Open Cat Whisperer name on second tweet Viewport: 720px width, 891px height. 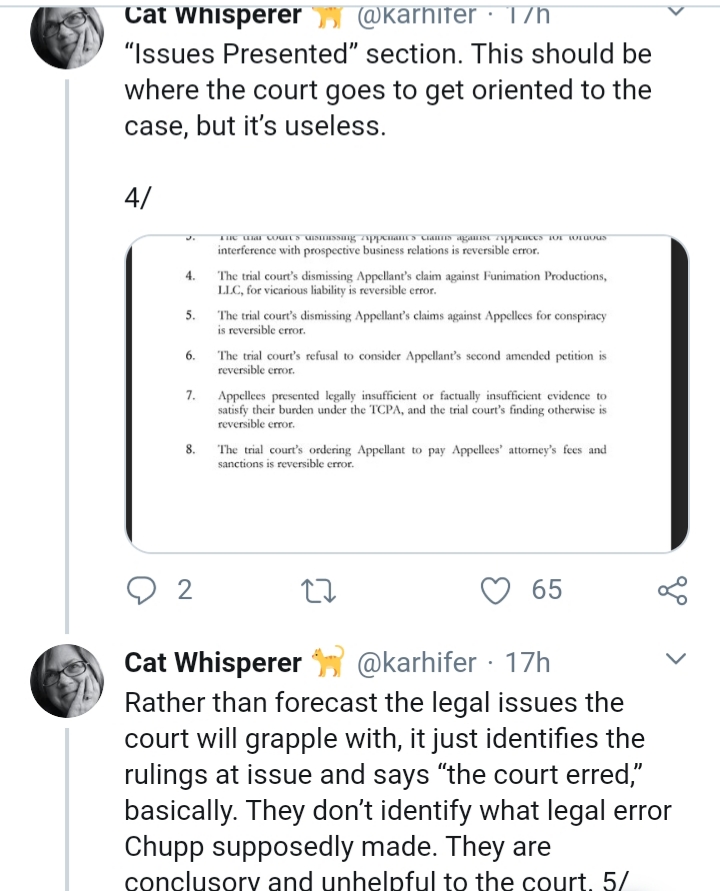[x=213, y=663]
